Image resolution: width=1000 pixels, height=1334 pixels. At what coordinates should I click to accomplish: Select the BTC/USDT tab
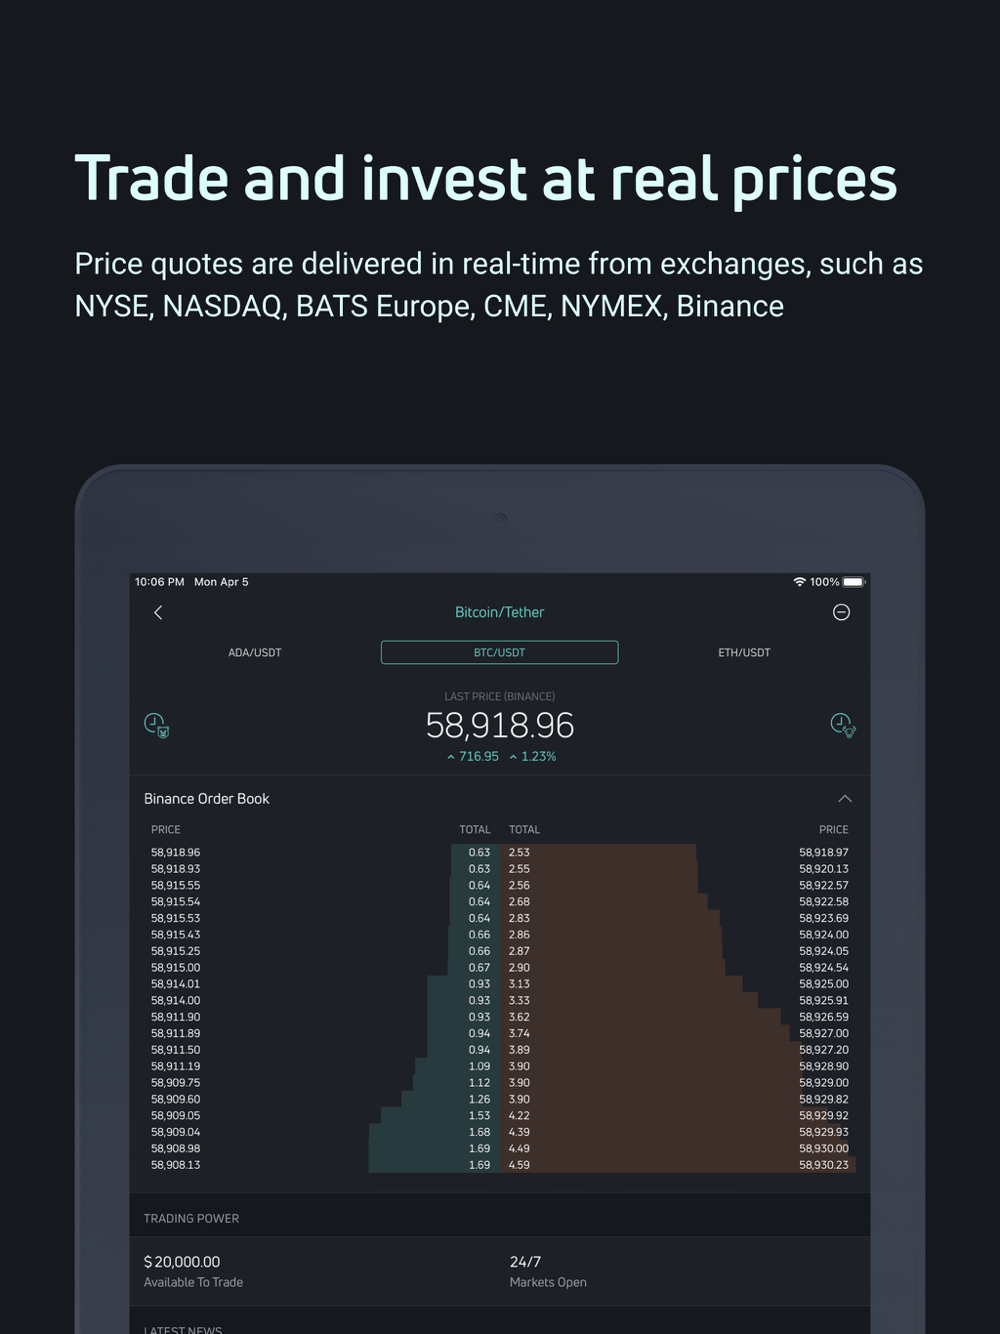(x=499, y=653)
